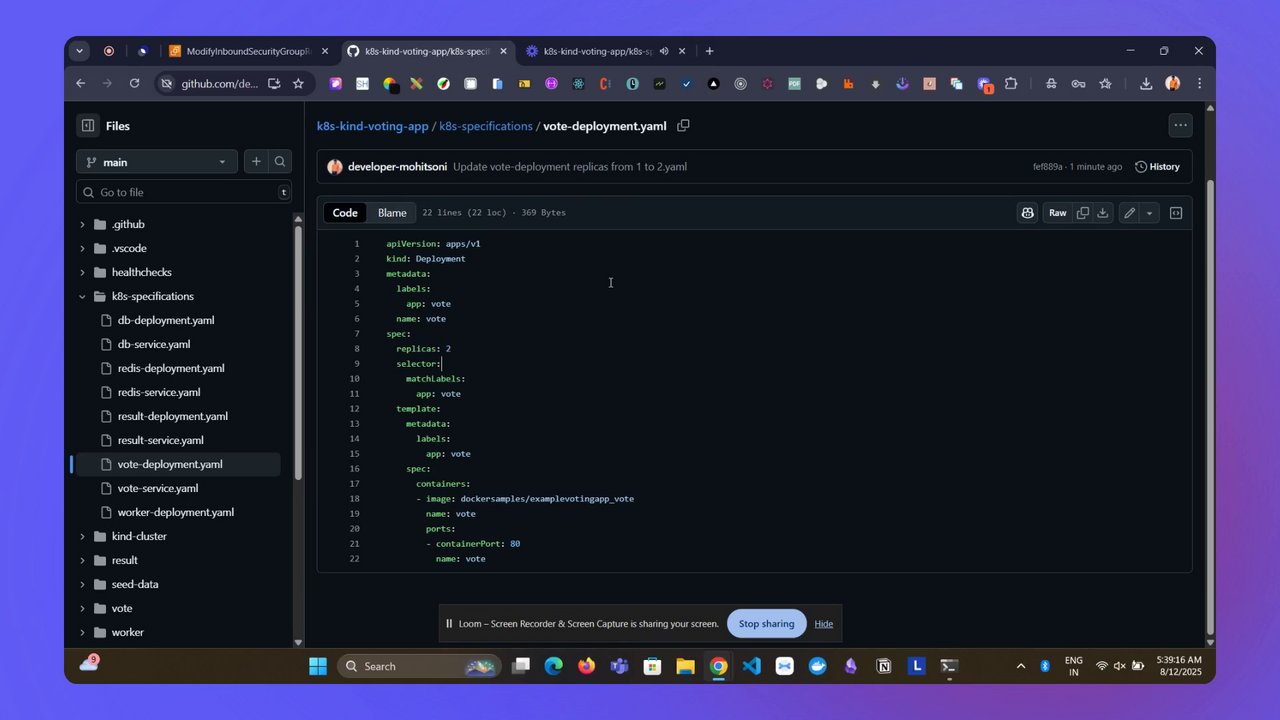This screenshot has width=1280, height=720.
Task: Bookmark this page with the star
Action: [298, 84]
